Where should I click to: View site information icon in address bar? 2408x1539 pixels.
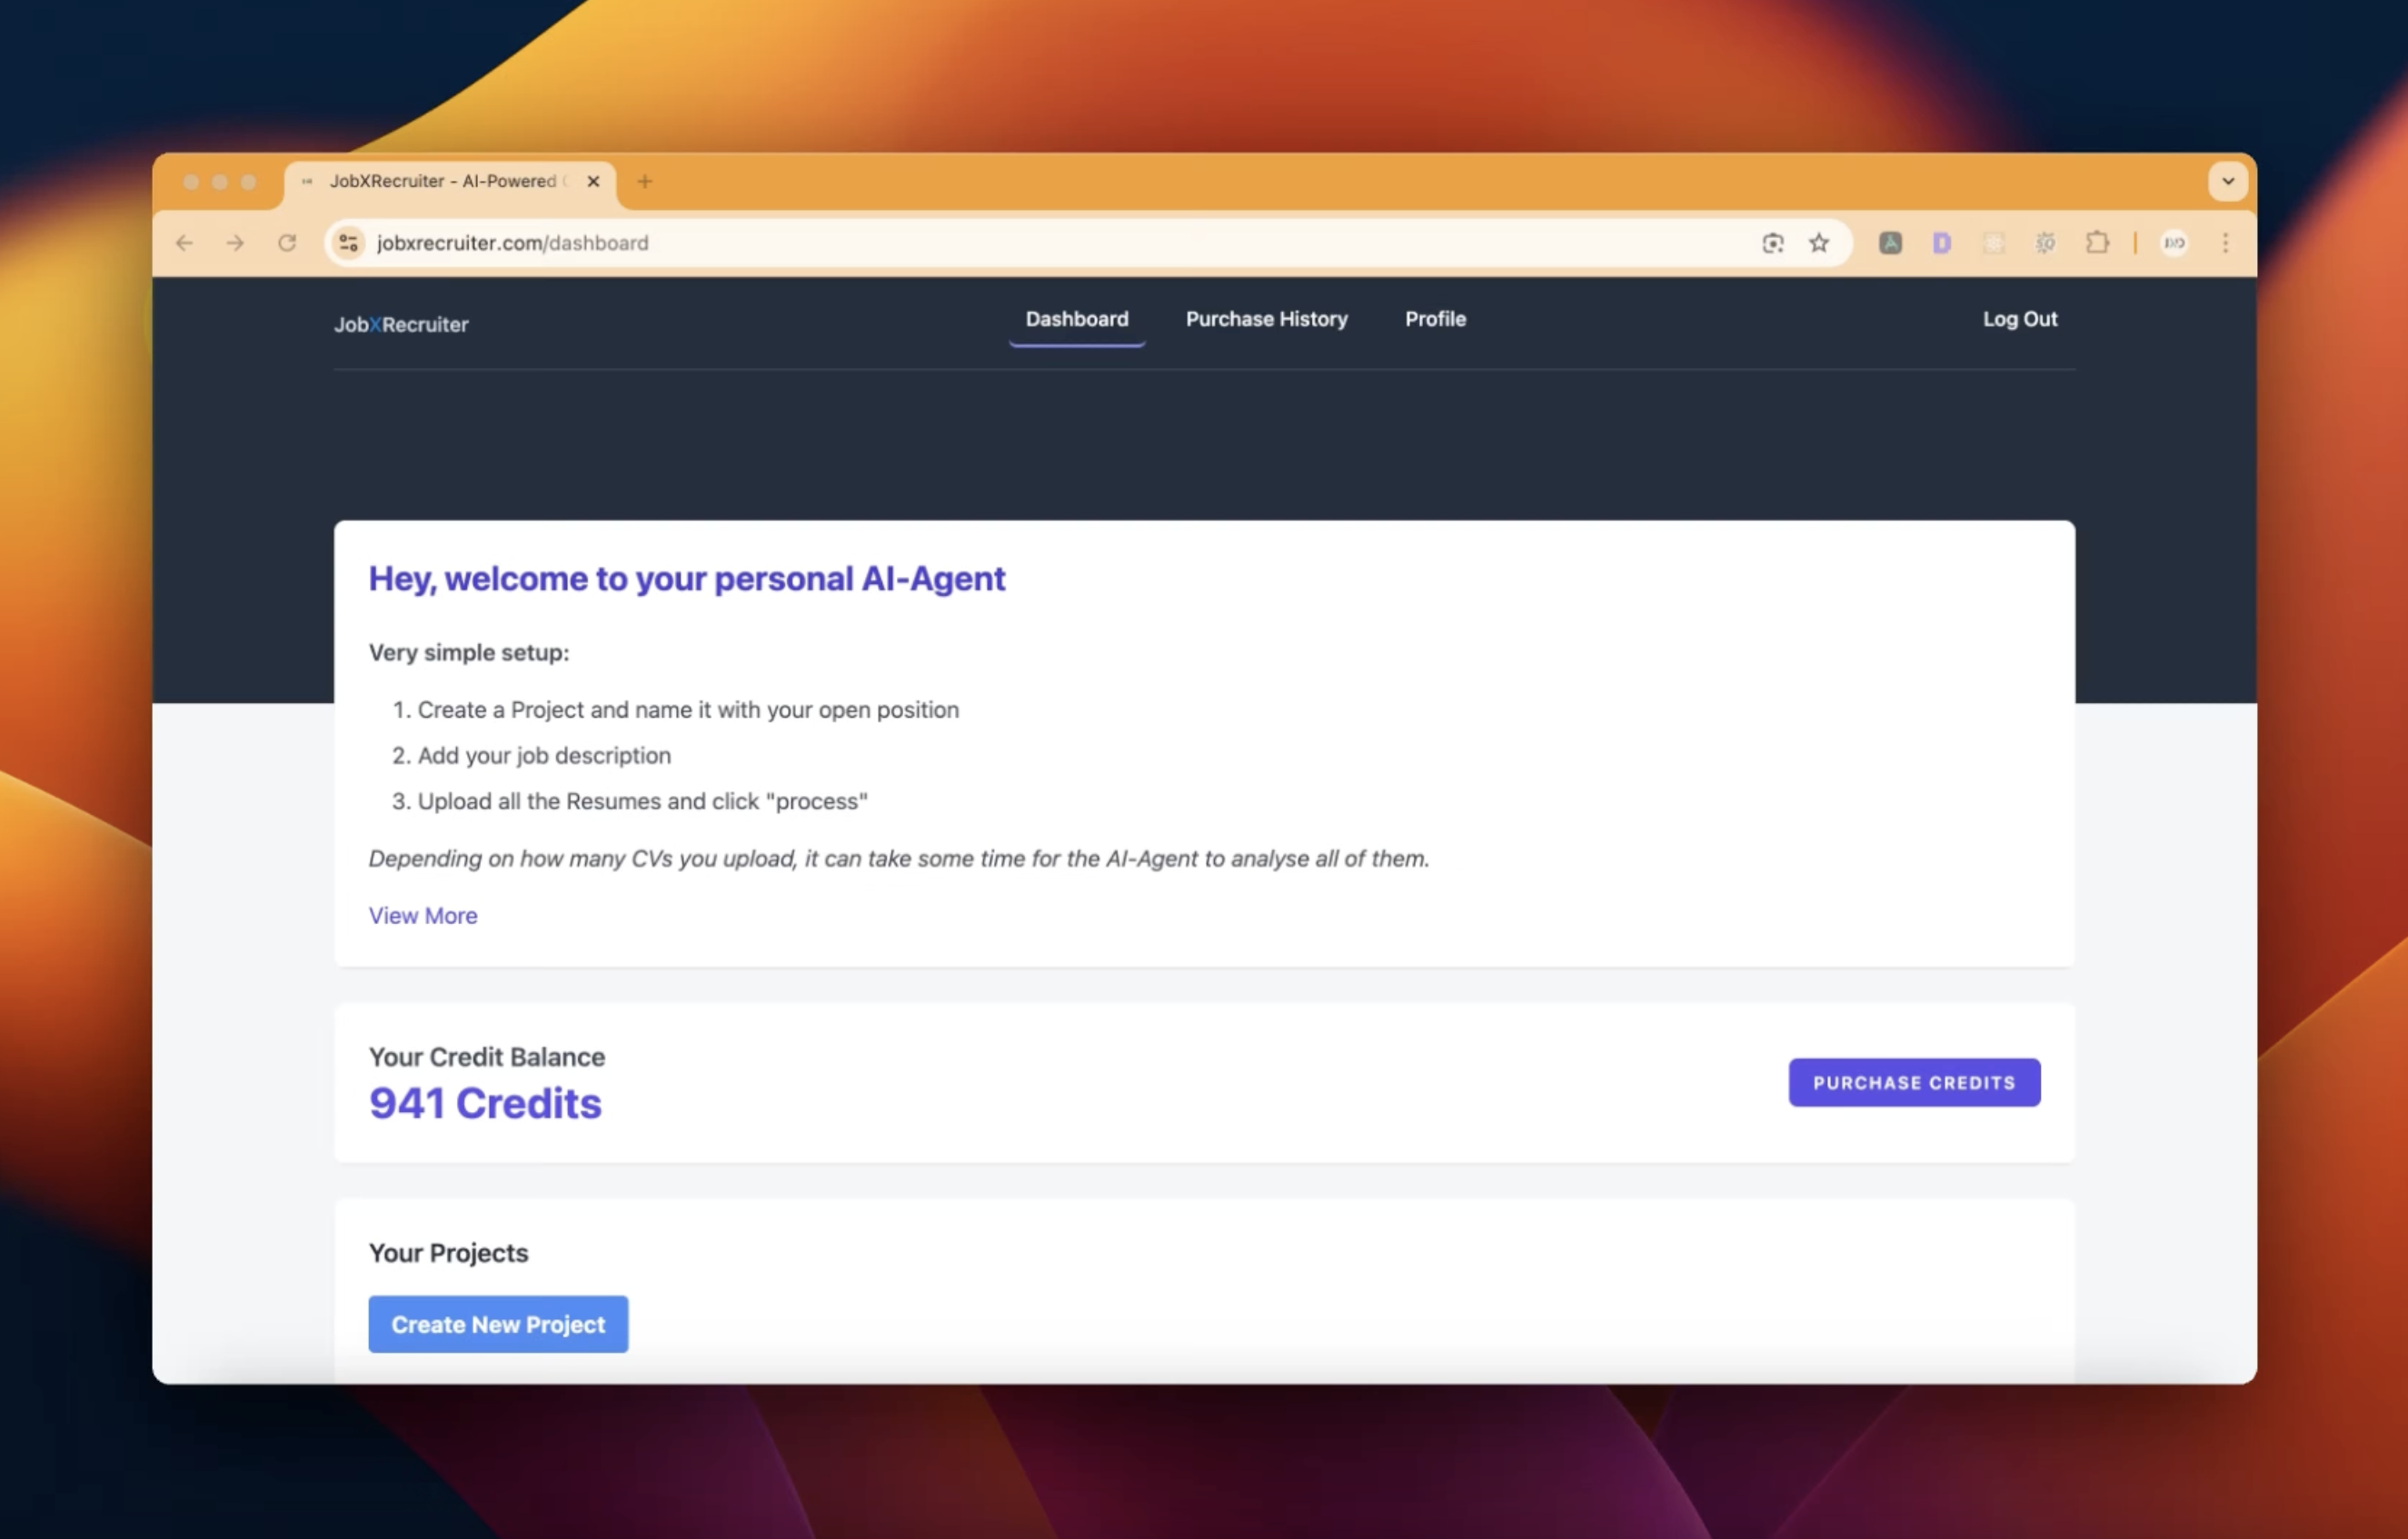pyautogui.click(x=348, y=243)
